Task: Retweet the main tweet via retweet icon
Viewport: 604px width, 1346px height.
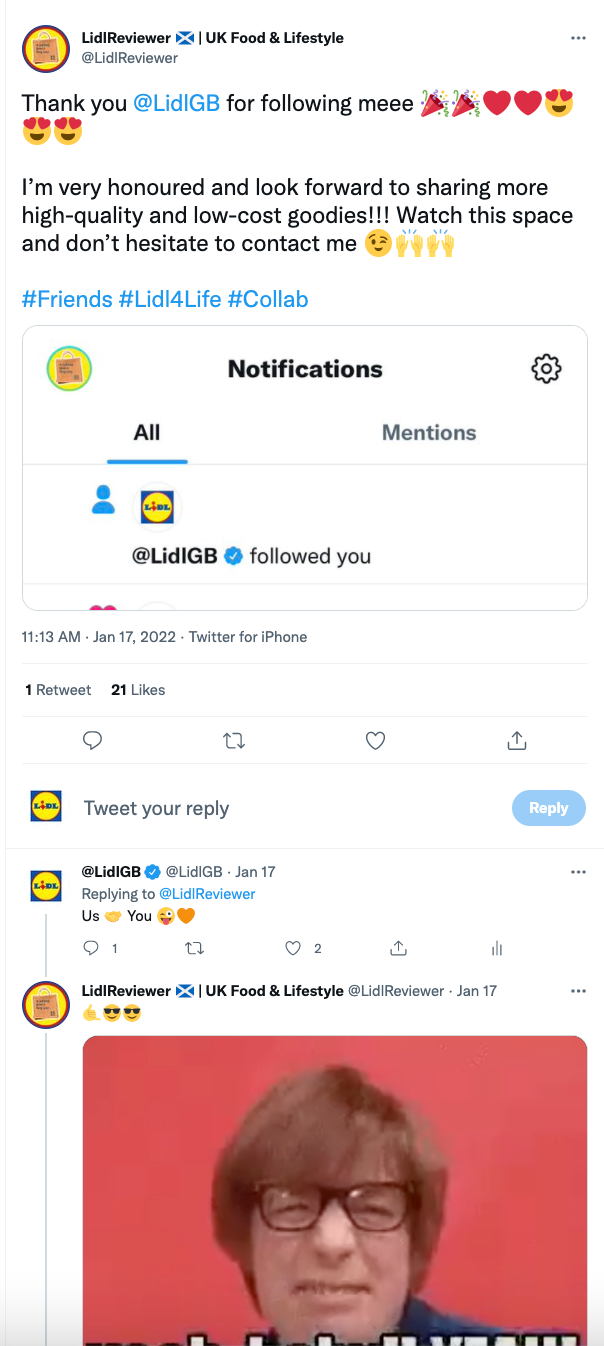Action: click(x=234, y=741)
